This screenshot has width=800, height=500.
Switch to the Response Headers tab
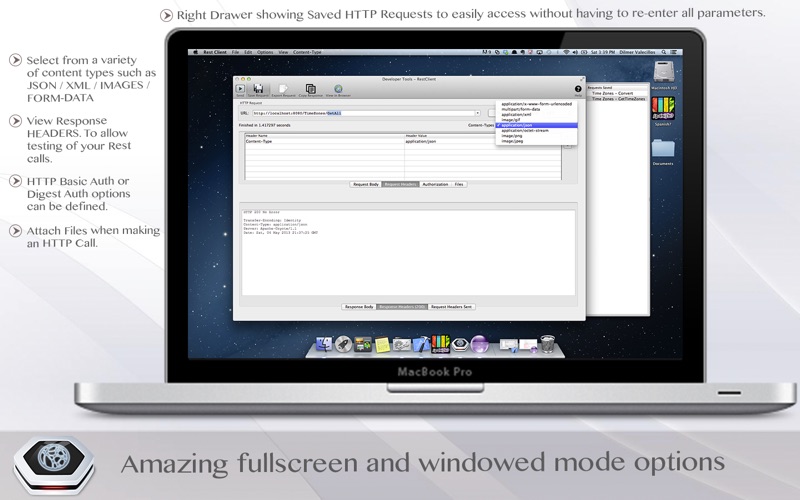[402, 307]
